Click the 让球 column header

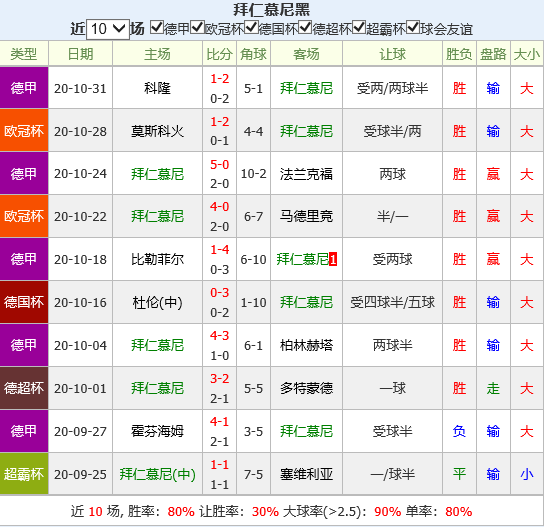(392, 54)
